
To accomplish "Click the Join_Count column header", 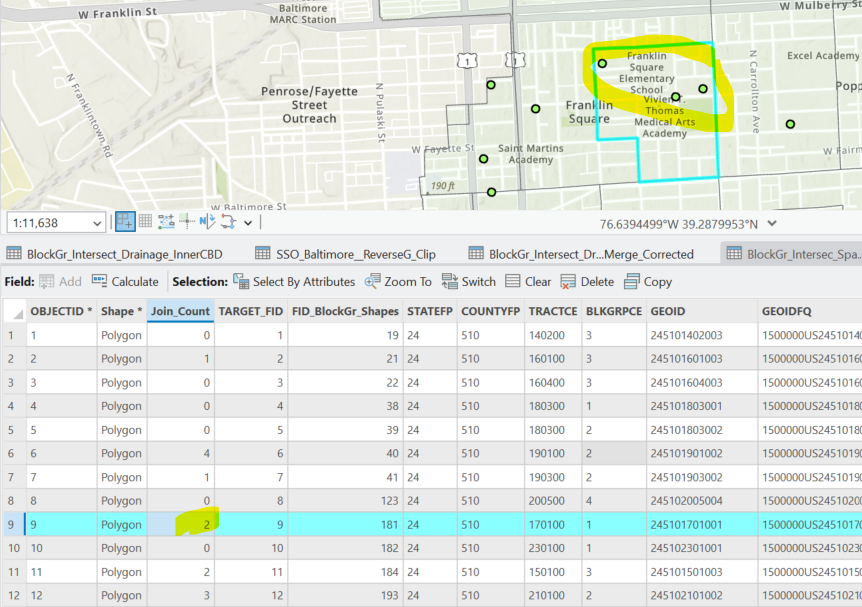I will (180, 311).
